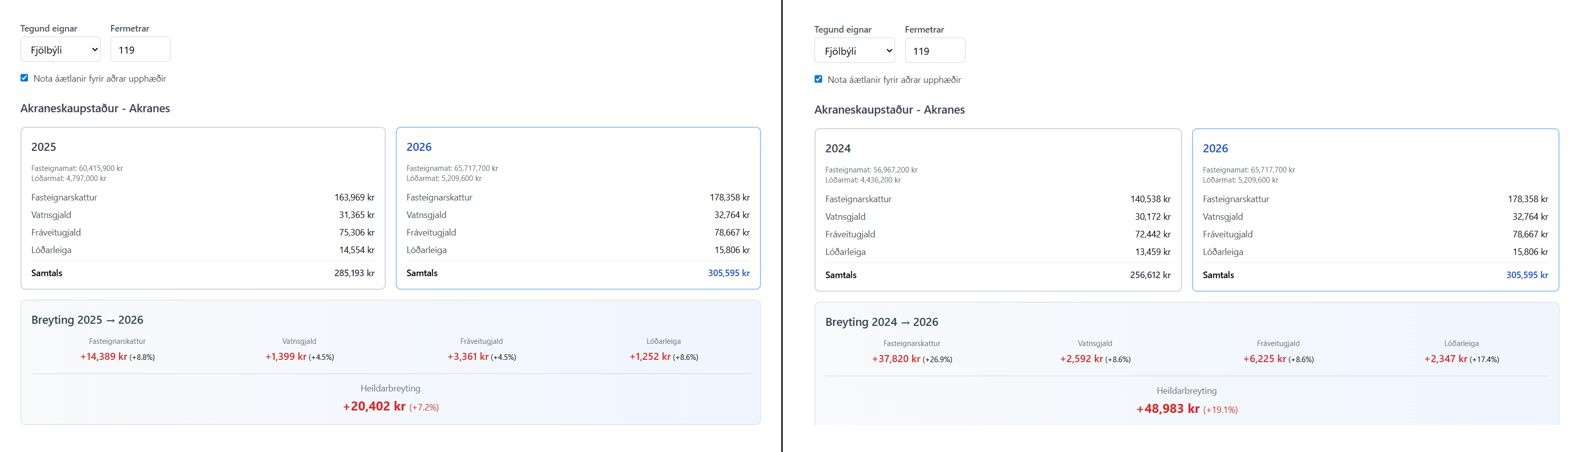Viewport: 1578px width, 452px height.
Task: Click the 256,612 kr Samtals total
Action: (x=1150, y=275)
